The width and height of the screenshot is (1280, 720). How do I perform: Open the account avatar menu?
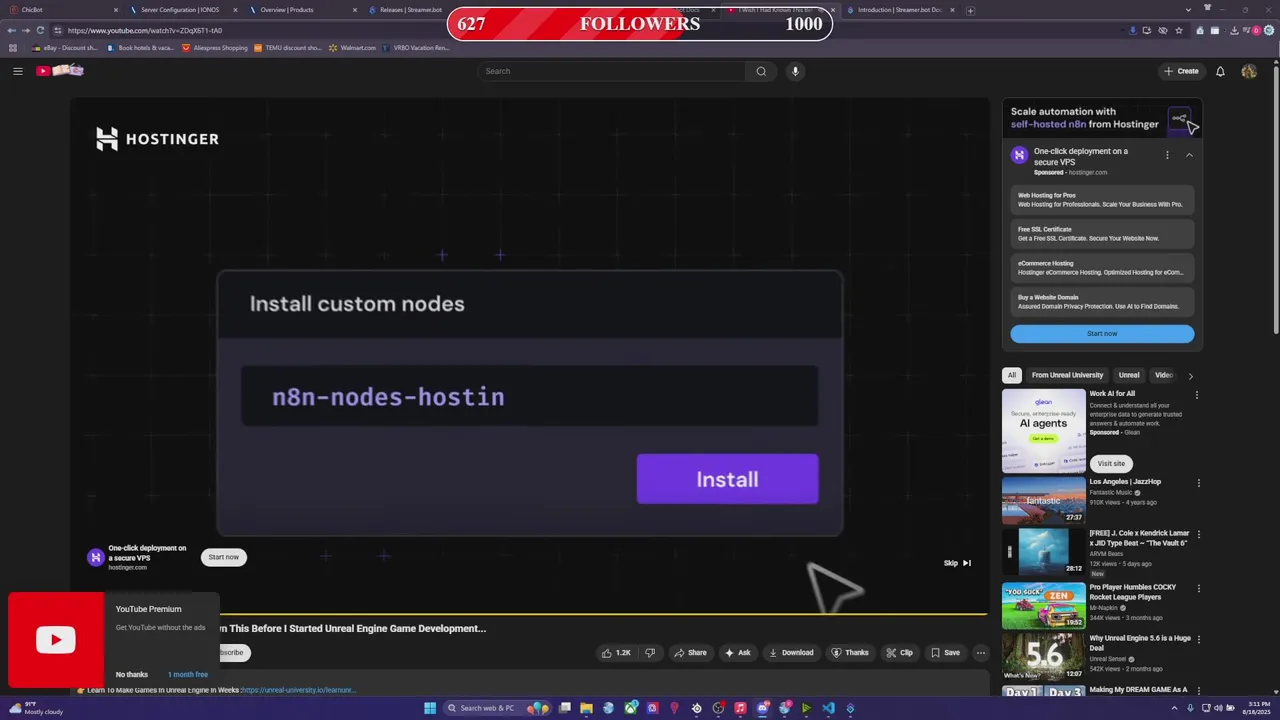click(x=1249, y=71)
